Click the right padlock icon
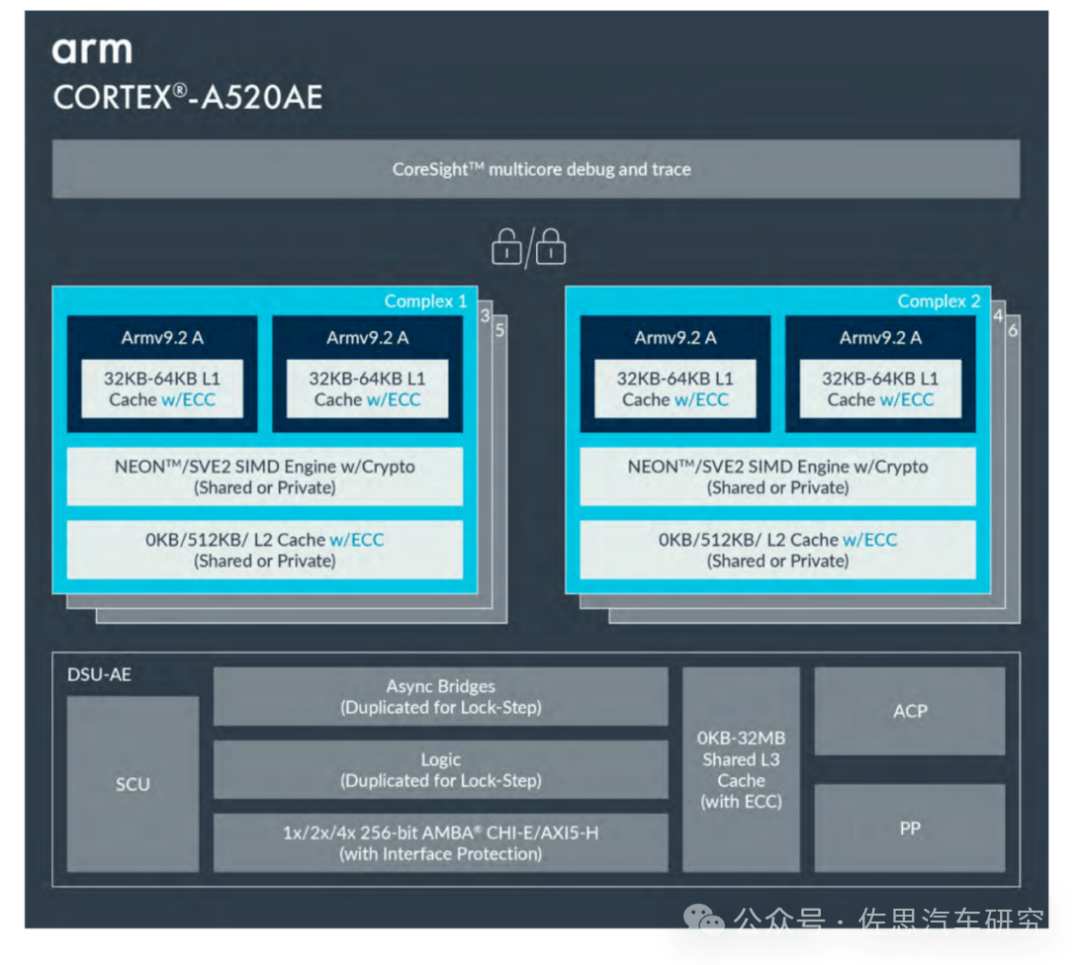 551,246
